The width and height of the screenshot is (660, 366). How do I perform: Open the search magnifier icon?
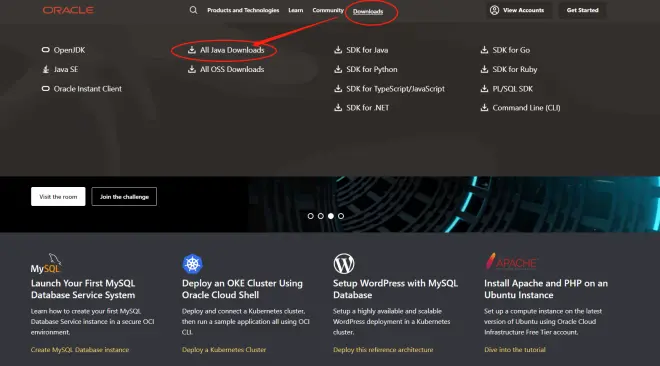pyautogui.click(x=193, y=10)
